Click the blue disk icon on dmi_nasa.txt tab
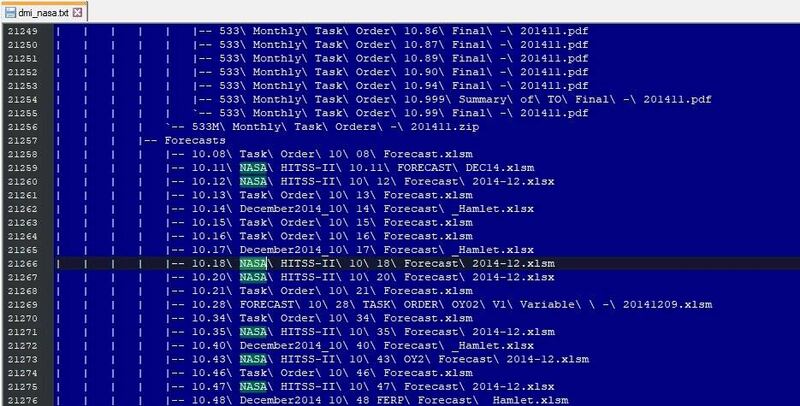This screenshot has height=406, width=800. pyautogui.click(x=10, y=12)
